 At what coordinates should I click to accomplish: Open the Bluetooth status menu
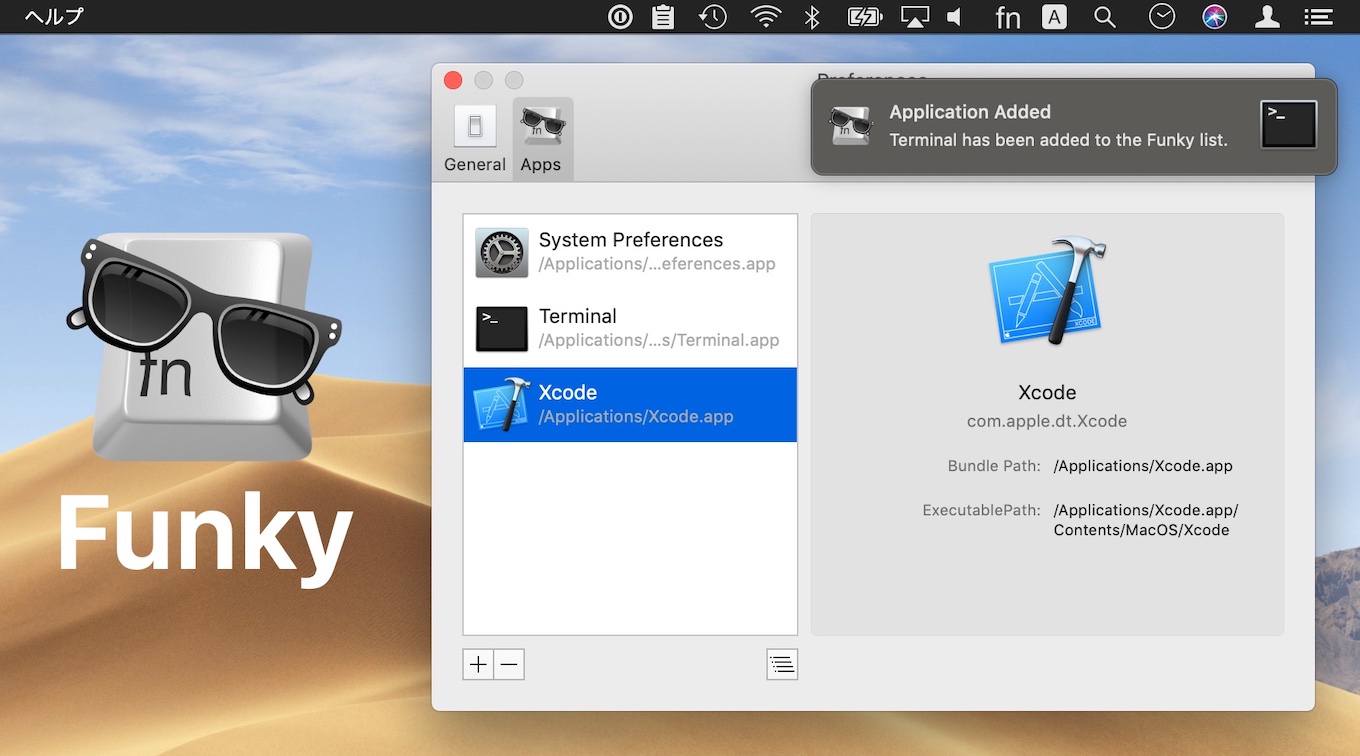pos(813,16)
